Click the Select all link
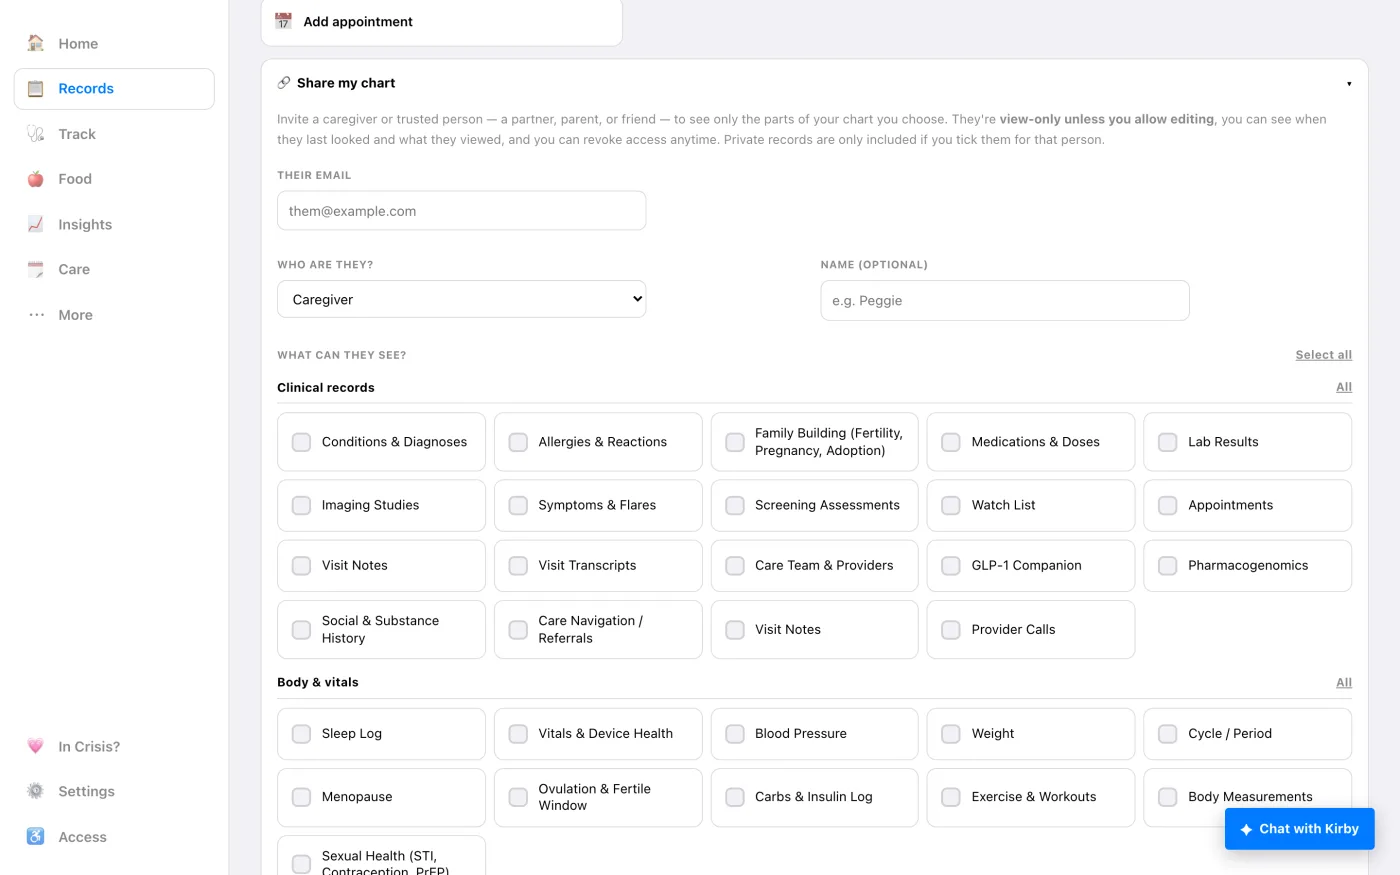 pos(1323,355)
